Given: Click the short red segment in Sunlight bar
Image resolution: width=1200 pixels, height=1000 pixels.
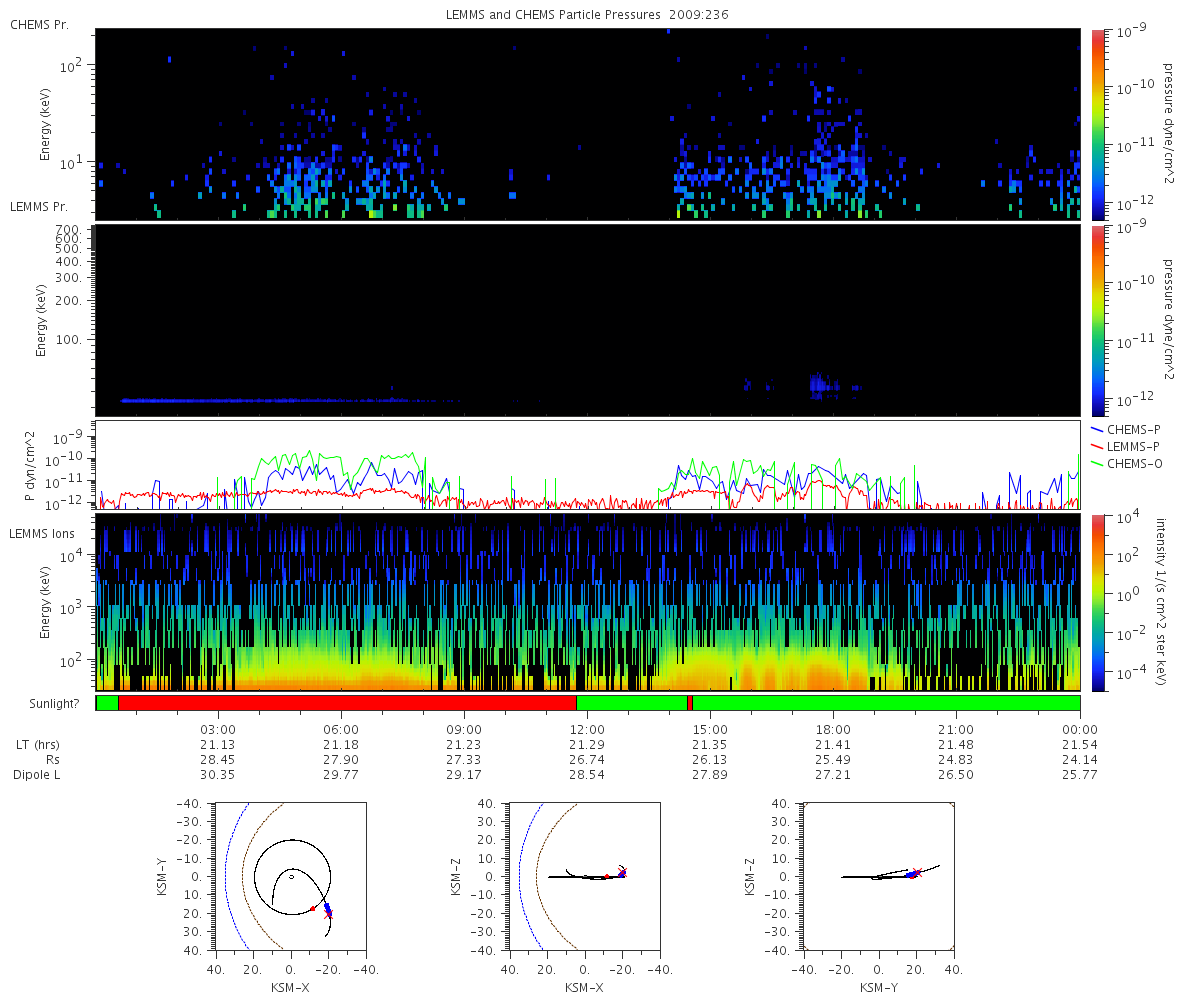Looking at the screenshot, I should click(x=690, y=703).
